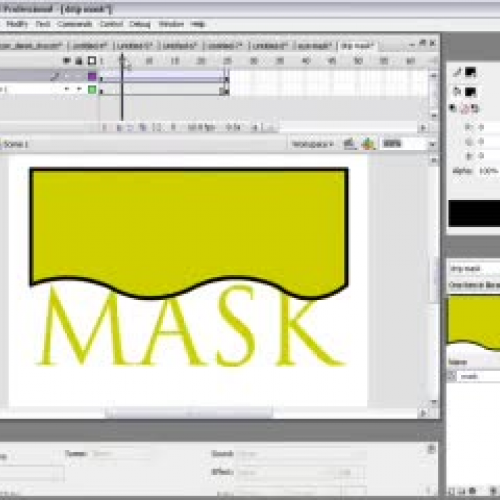500x500 pixels.
Task: Open the Sound dropdown in Properties panel
Action: click(x=301, y=454)
